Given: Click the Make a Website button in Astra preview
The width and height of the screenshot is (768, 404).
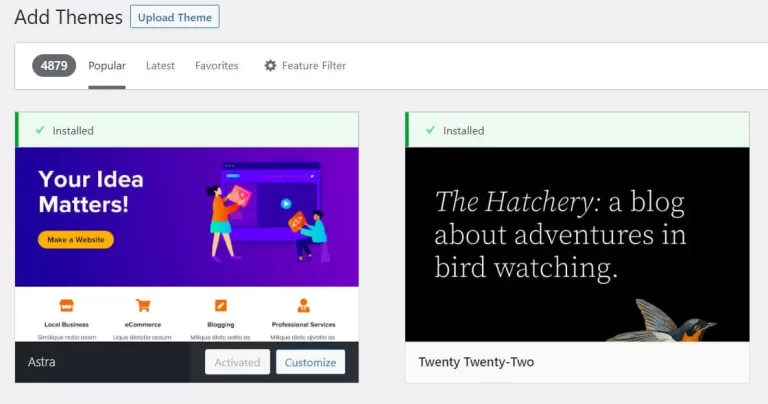Looking at the screenshot, I should (76, 239).
